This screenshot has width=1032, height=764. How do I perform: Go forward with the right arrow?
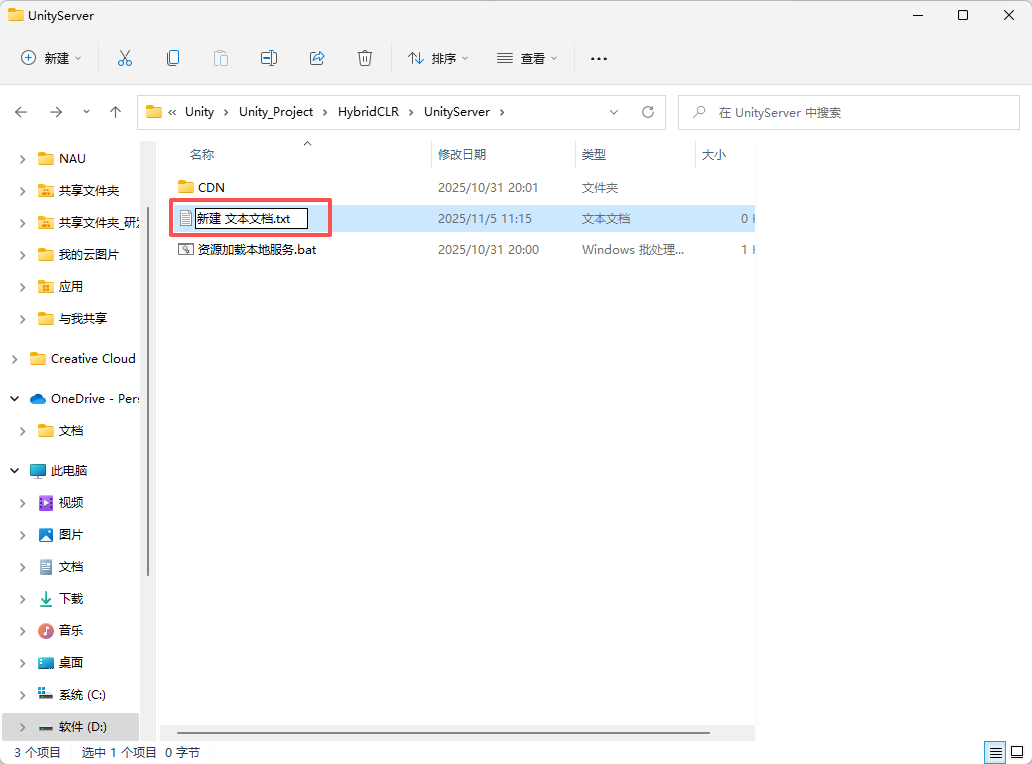tap(56, 113)
